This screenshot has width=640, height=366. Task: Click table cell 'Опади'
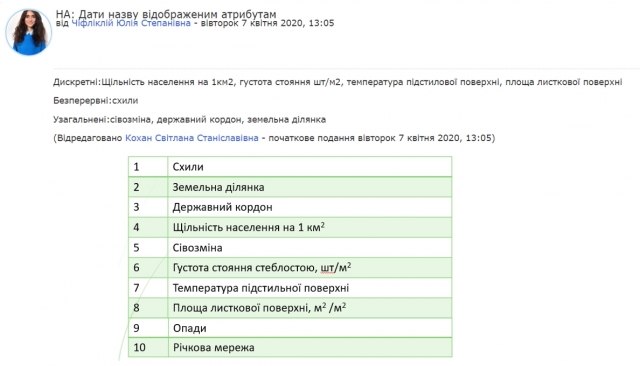point(310,328)
